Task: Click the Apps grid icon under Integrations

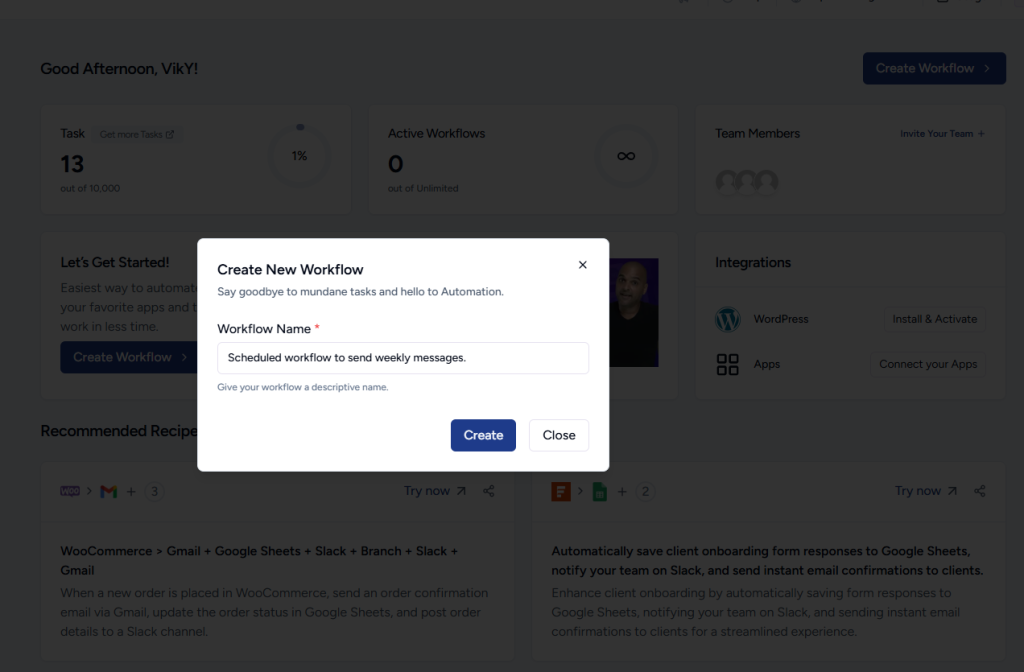Action: [727, 364]
